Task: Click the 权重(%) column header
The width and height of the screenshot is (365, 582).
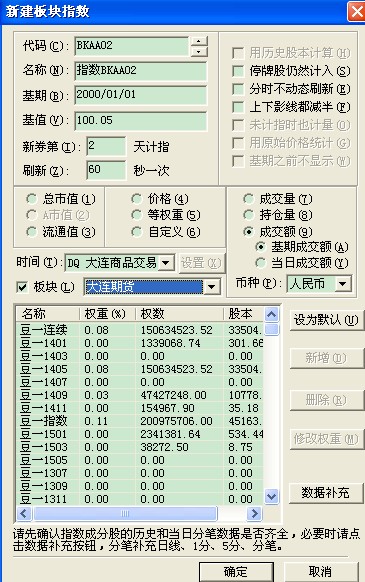Action: [x=108, y=314]
